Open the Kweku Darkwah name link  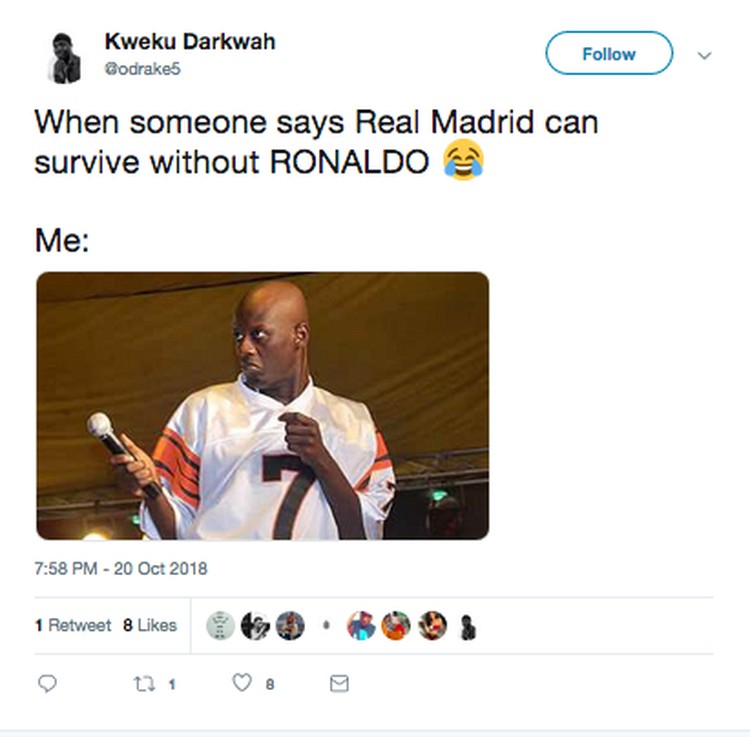[x=190, y=42]
